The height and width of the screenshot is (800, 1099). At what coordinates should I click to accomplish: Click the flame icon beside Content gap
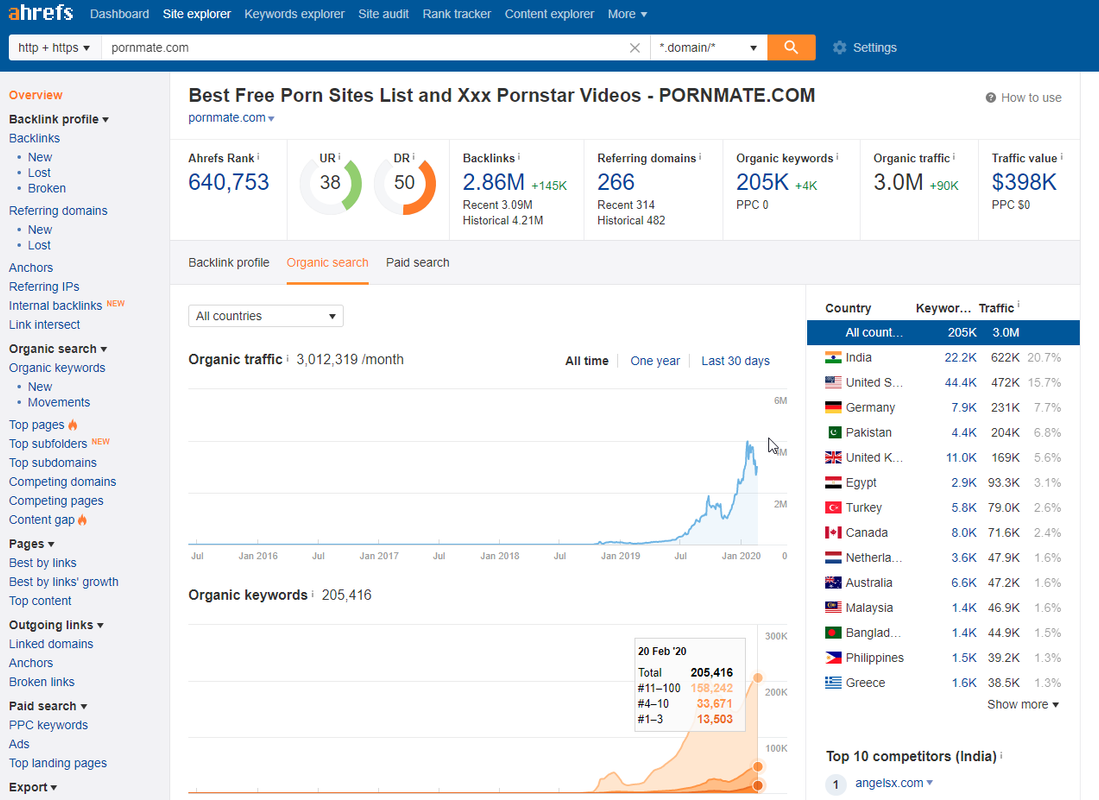click(x=83, y=520)
